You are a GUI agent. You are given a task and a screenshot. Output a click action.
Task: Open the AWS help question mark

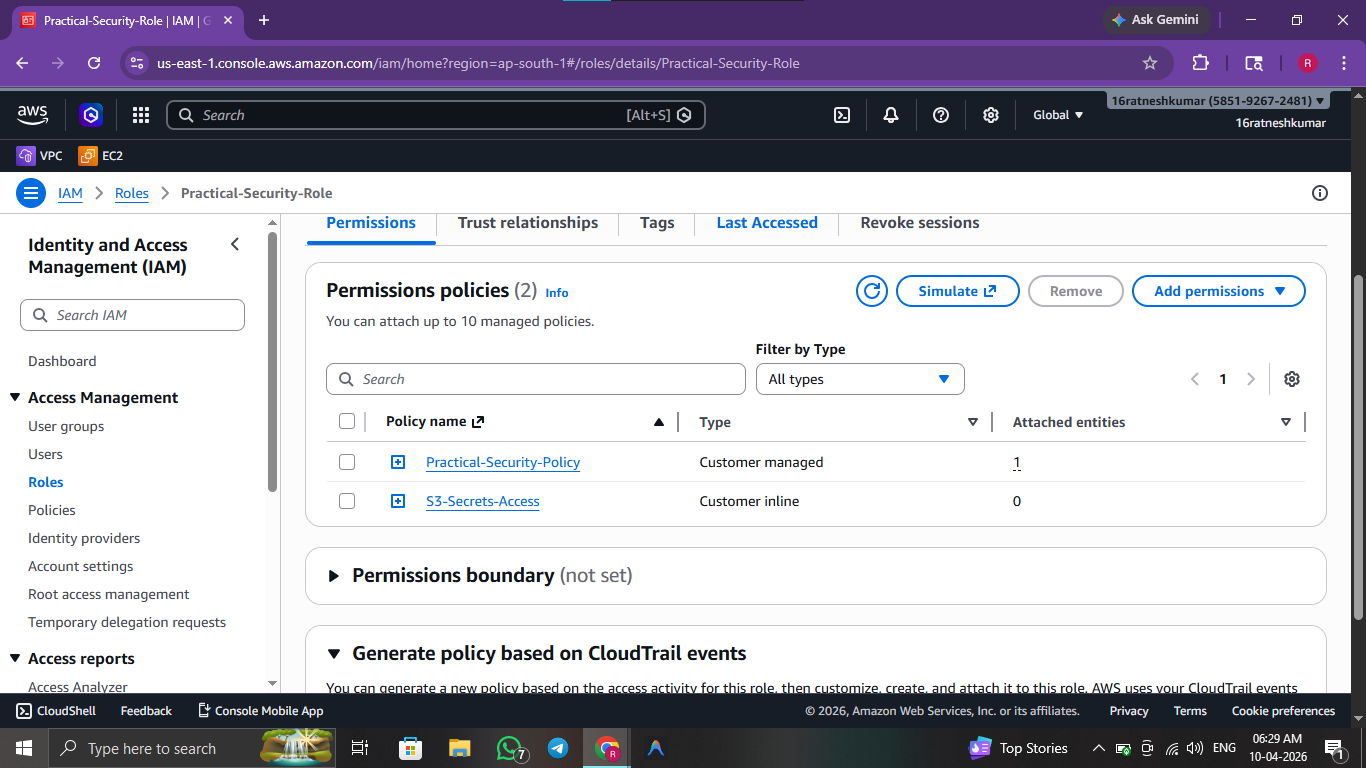tap(941, 115)
